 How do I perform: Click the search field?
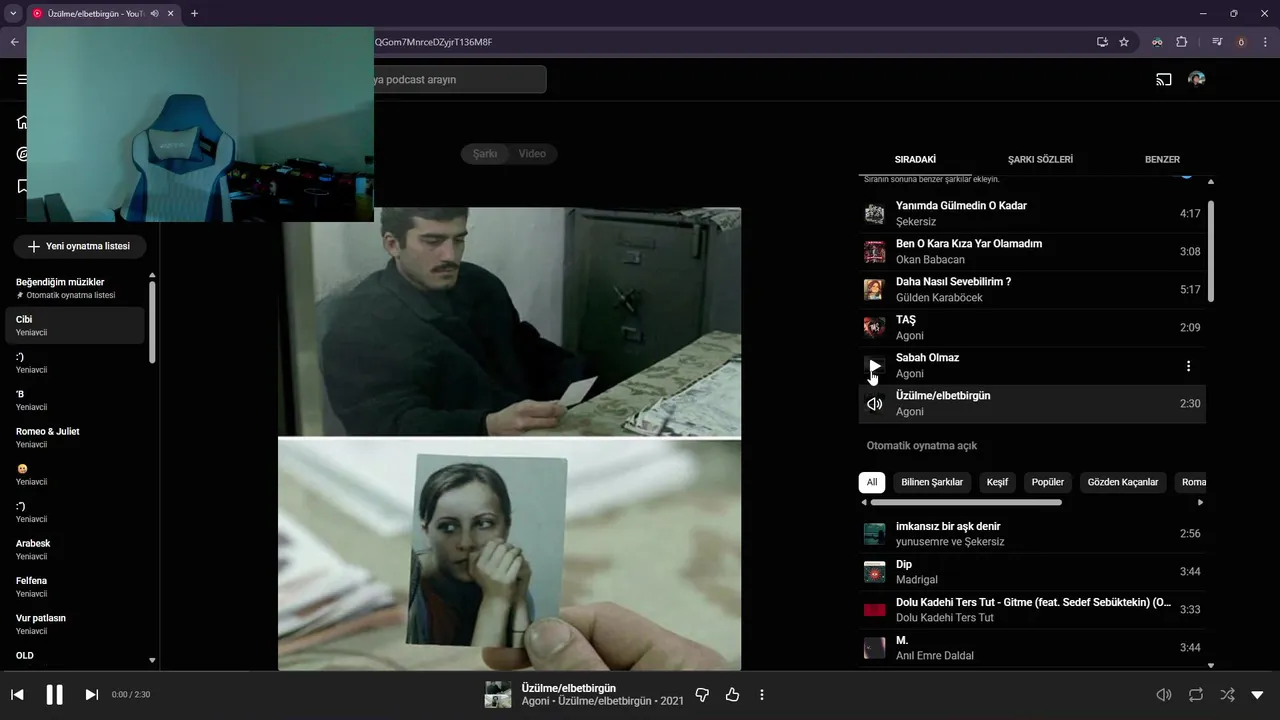(x=458, y=79)
